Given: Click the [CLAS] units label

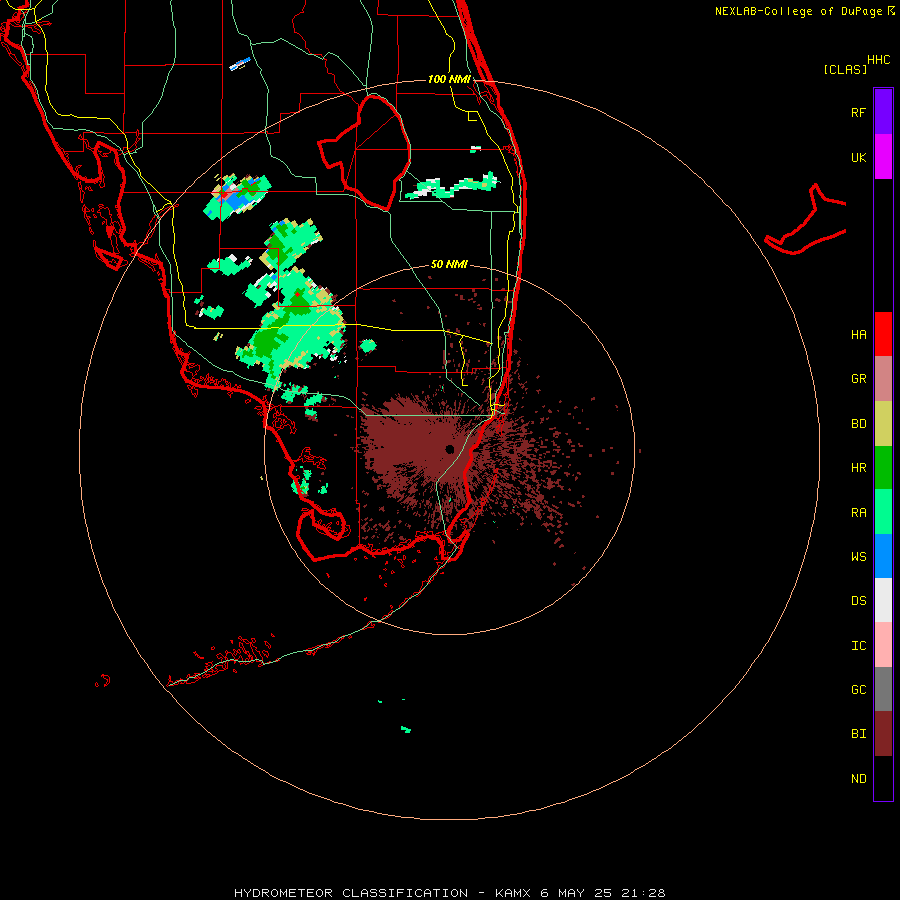Looking at the screenshot, I should (x=845, y=69).
